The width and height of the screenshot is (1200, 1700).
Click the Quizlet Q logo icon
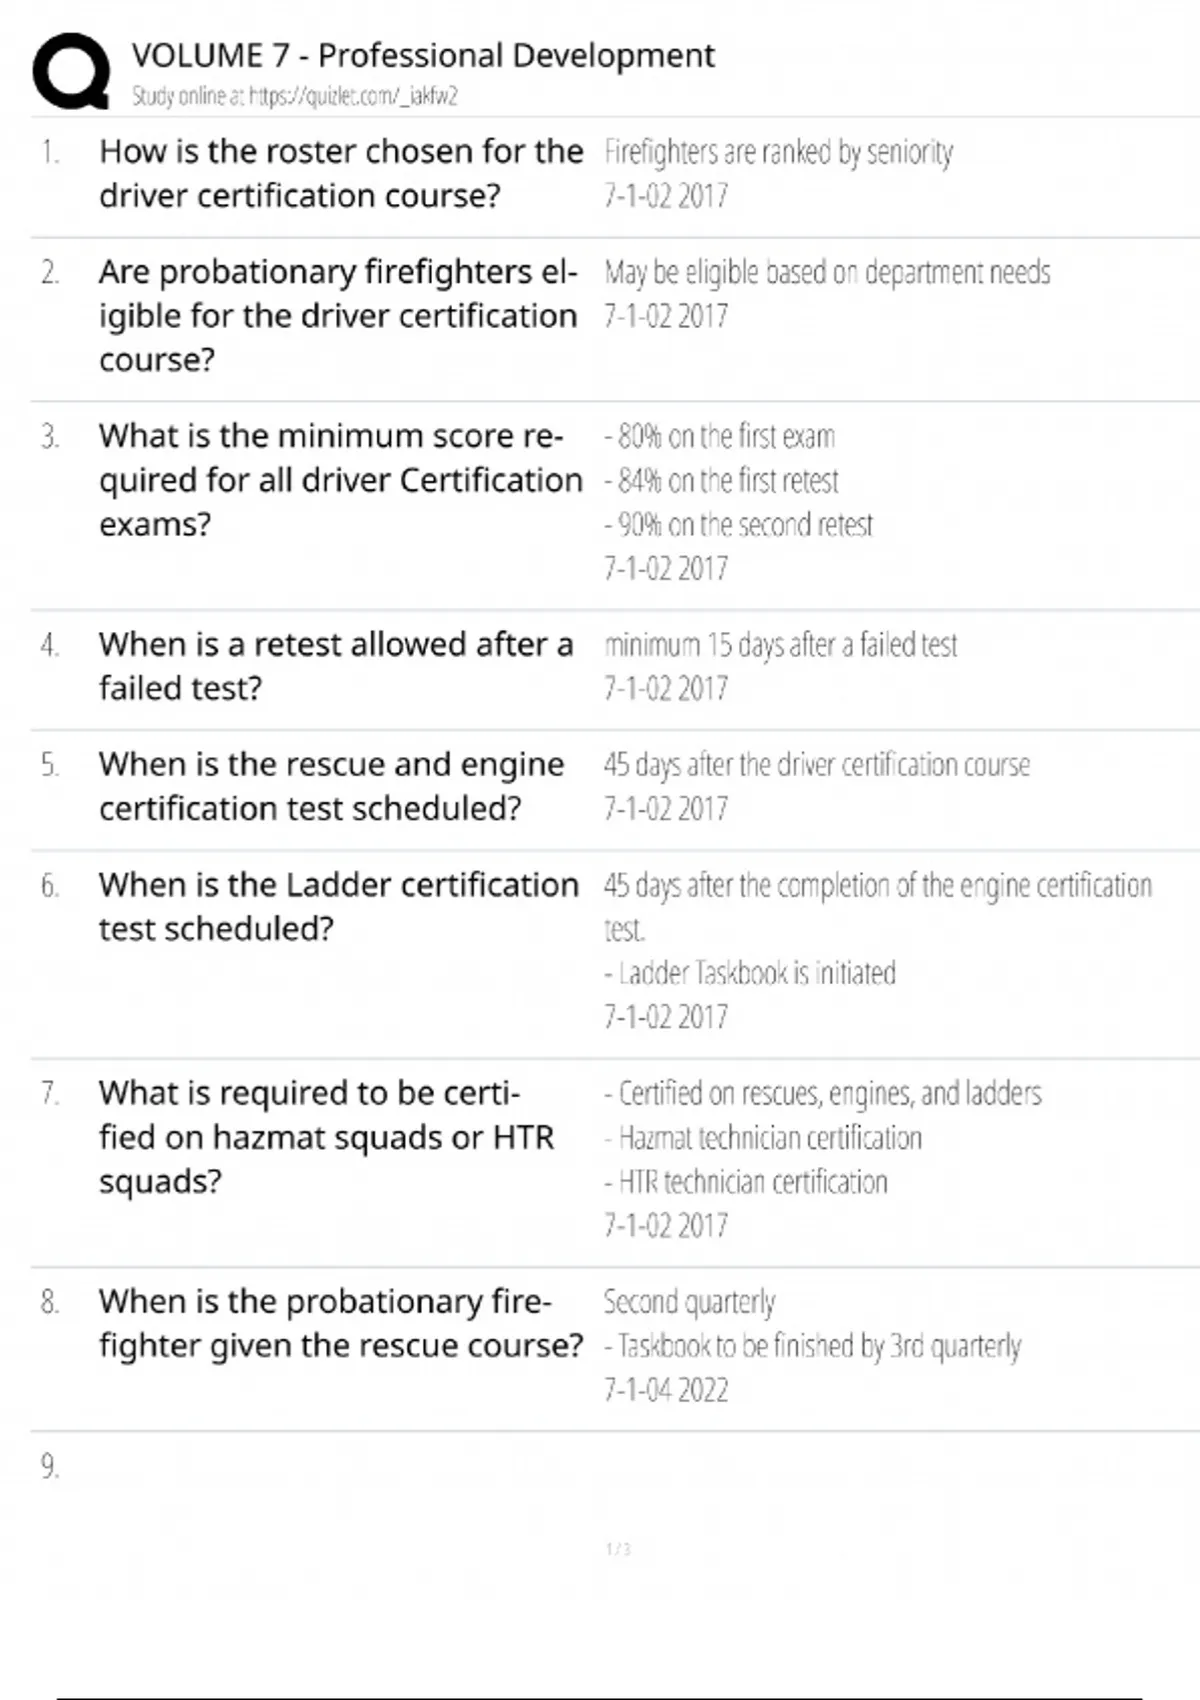(x=71, y=71)
